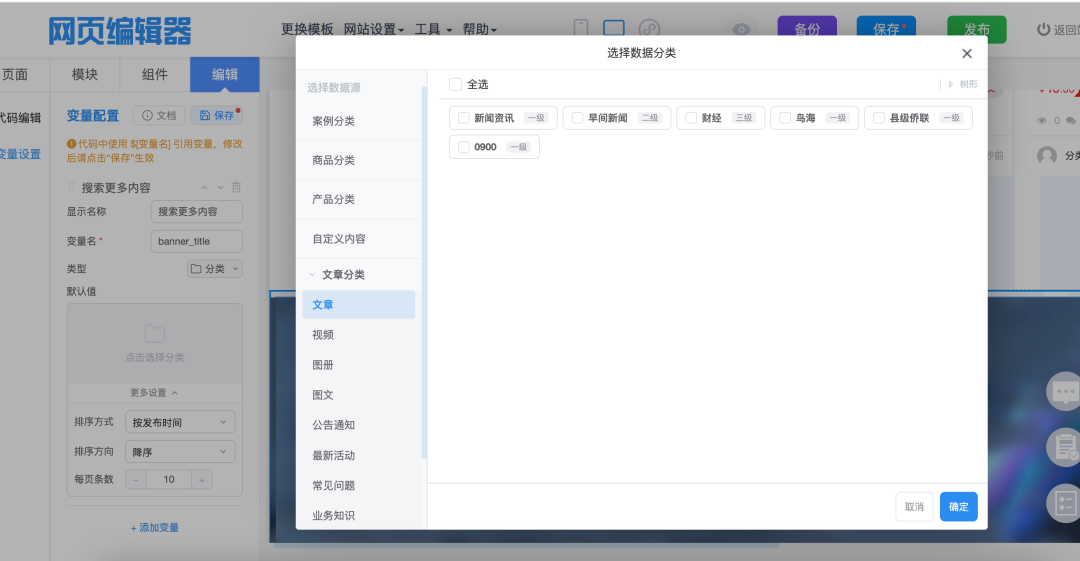The image size is (1080, 561).
Task: Click the green 发布 button
Action: click(x=977, y=29)
